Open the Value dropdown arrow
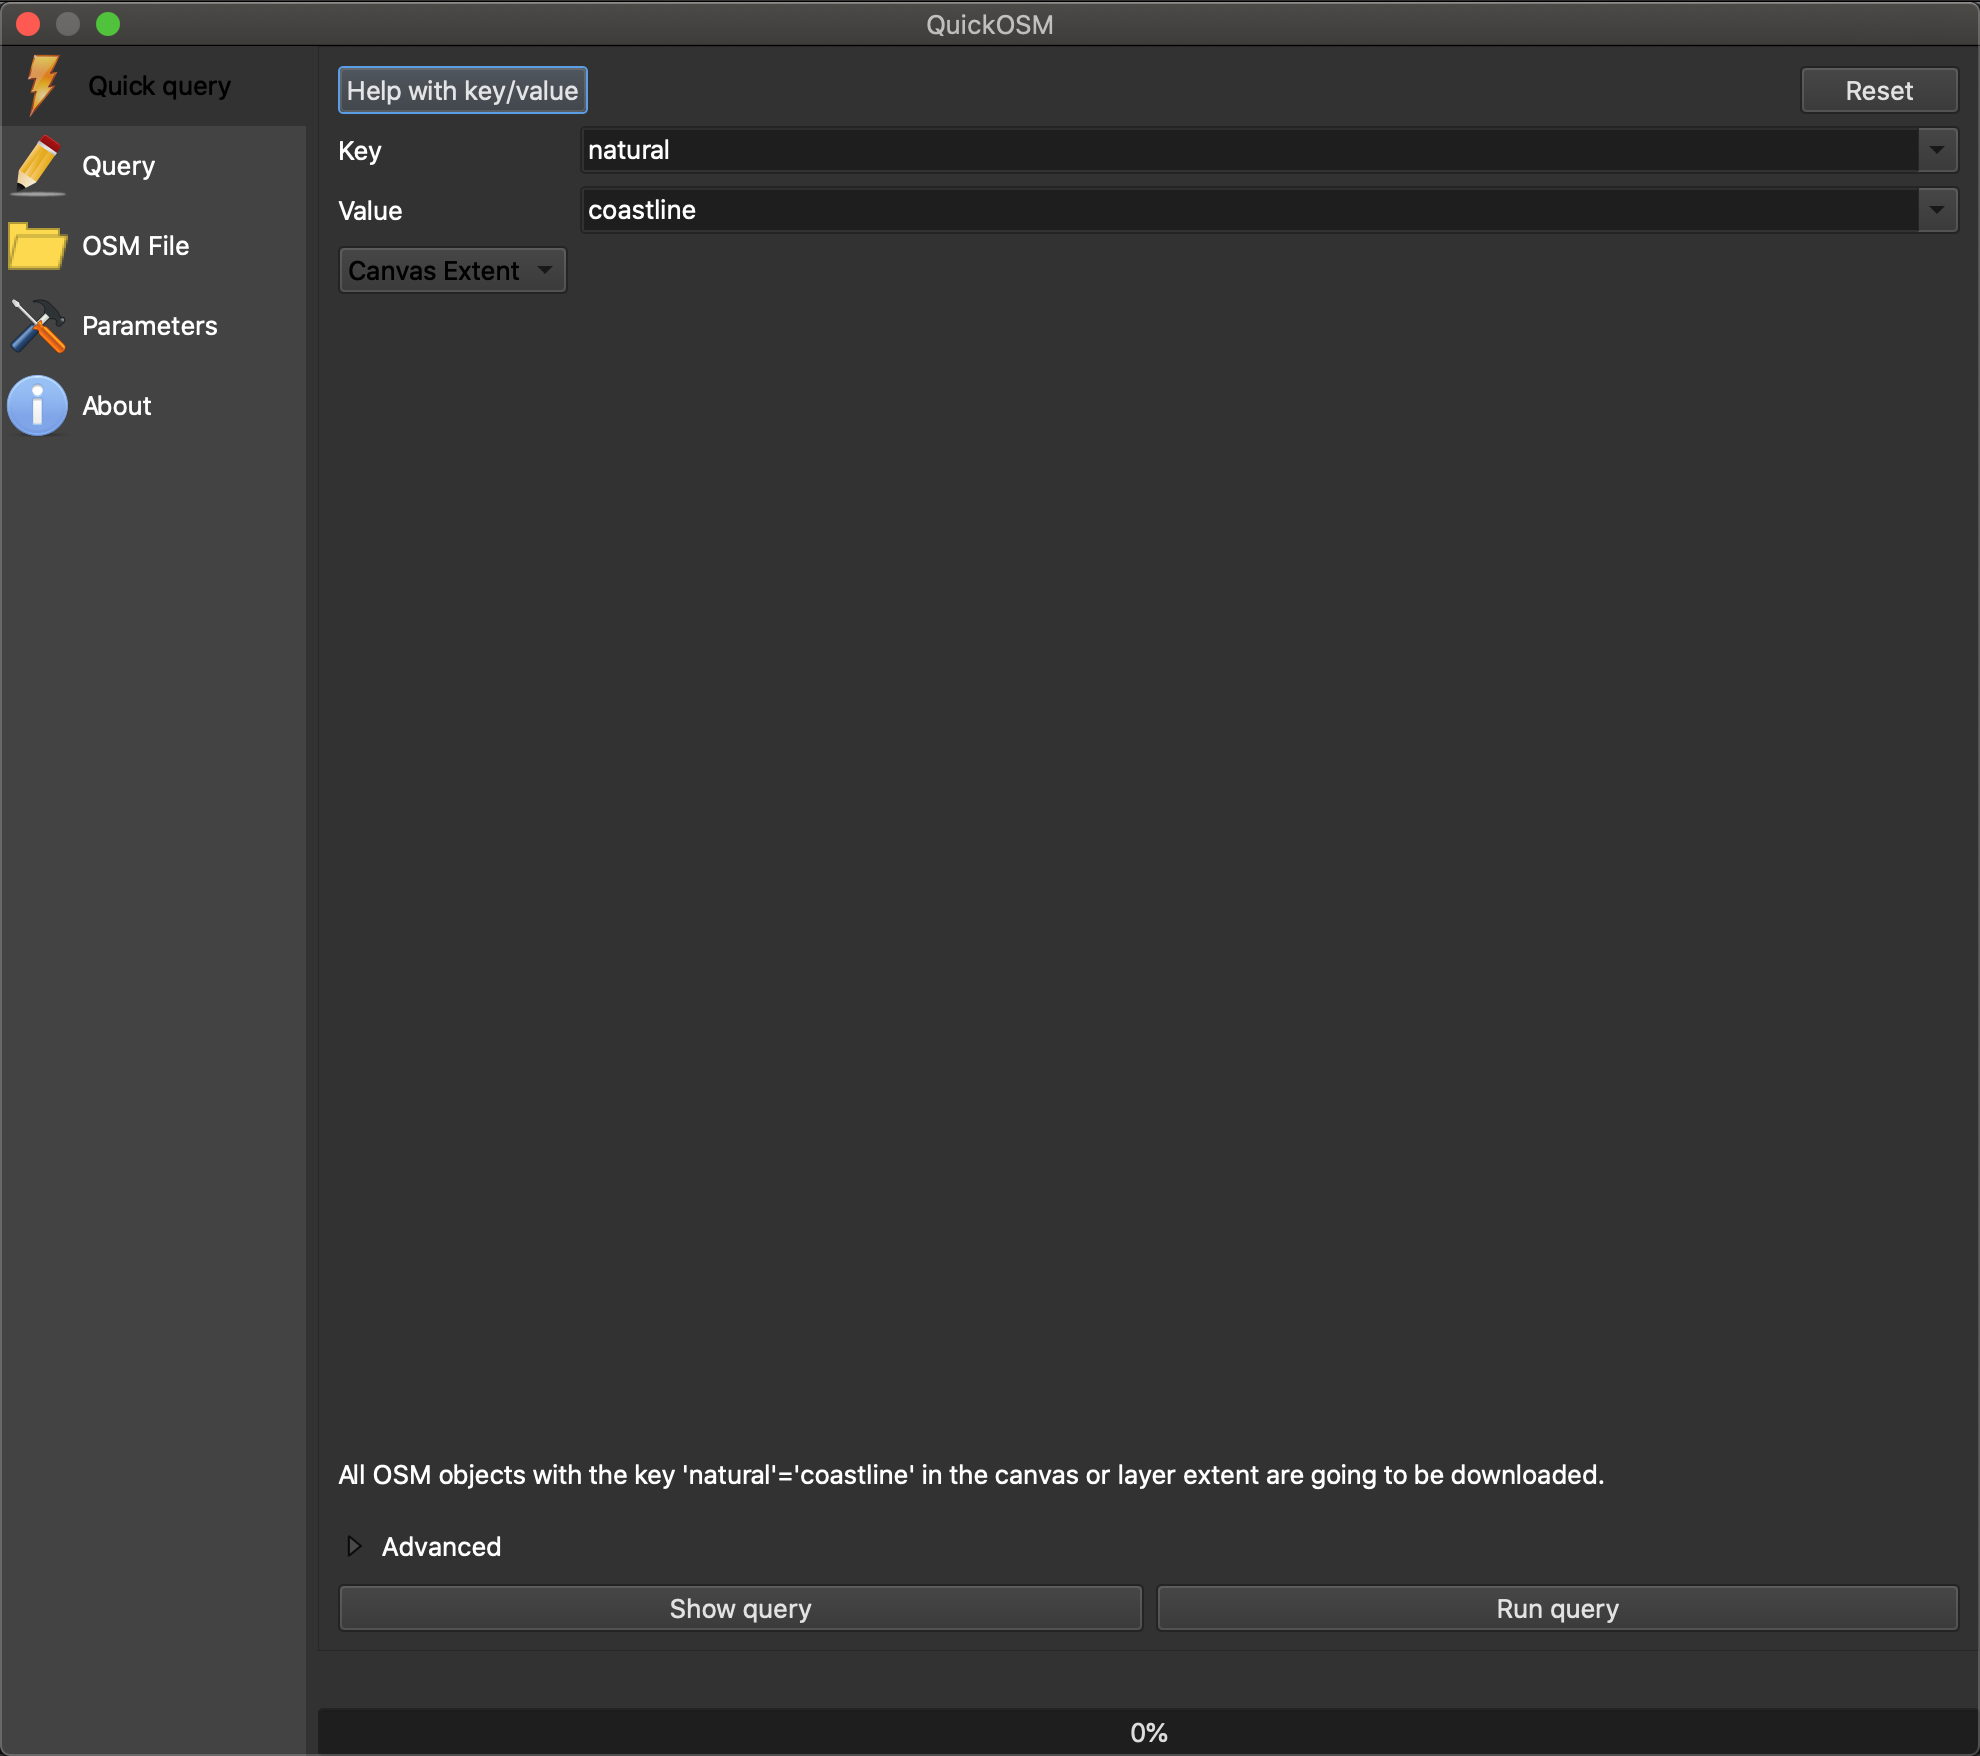1980x1756 pixels. 1937,210
